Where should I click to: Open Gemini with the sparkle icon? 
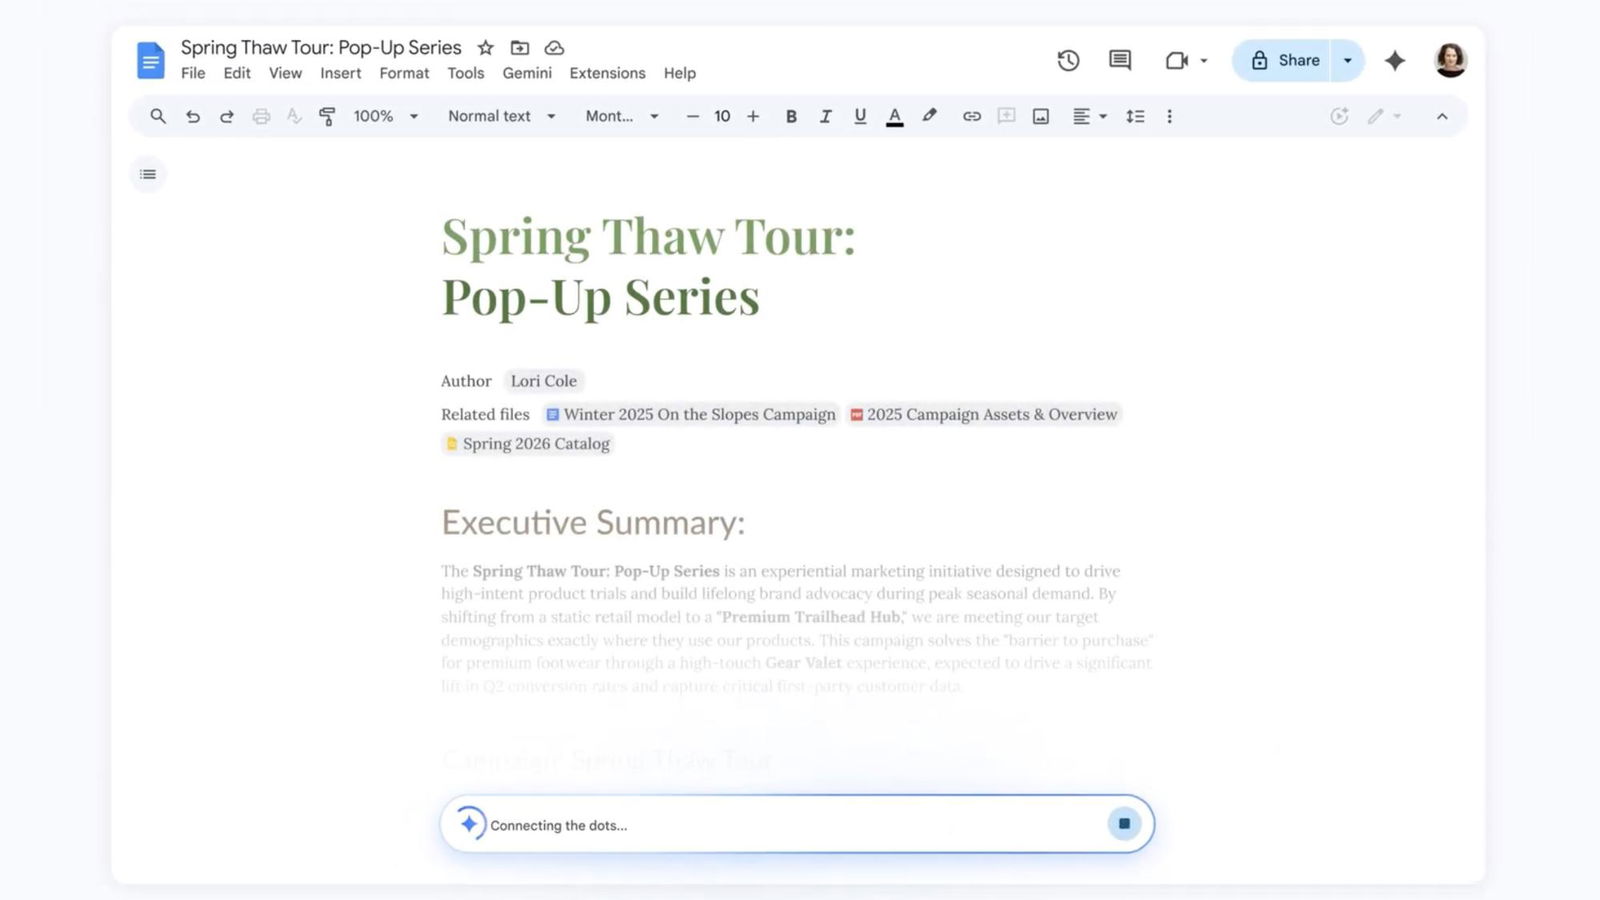coord(1394,60)
